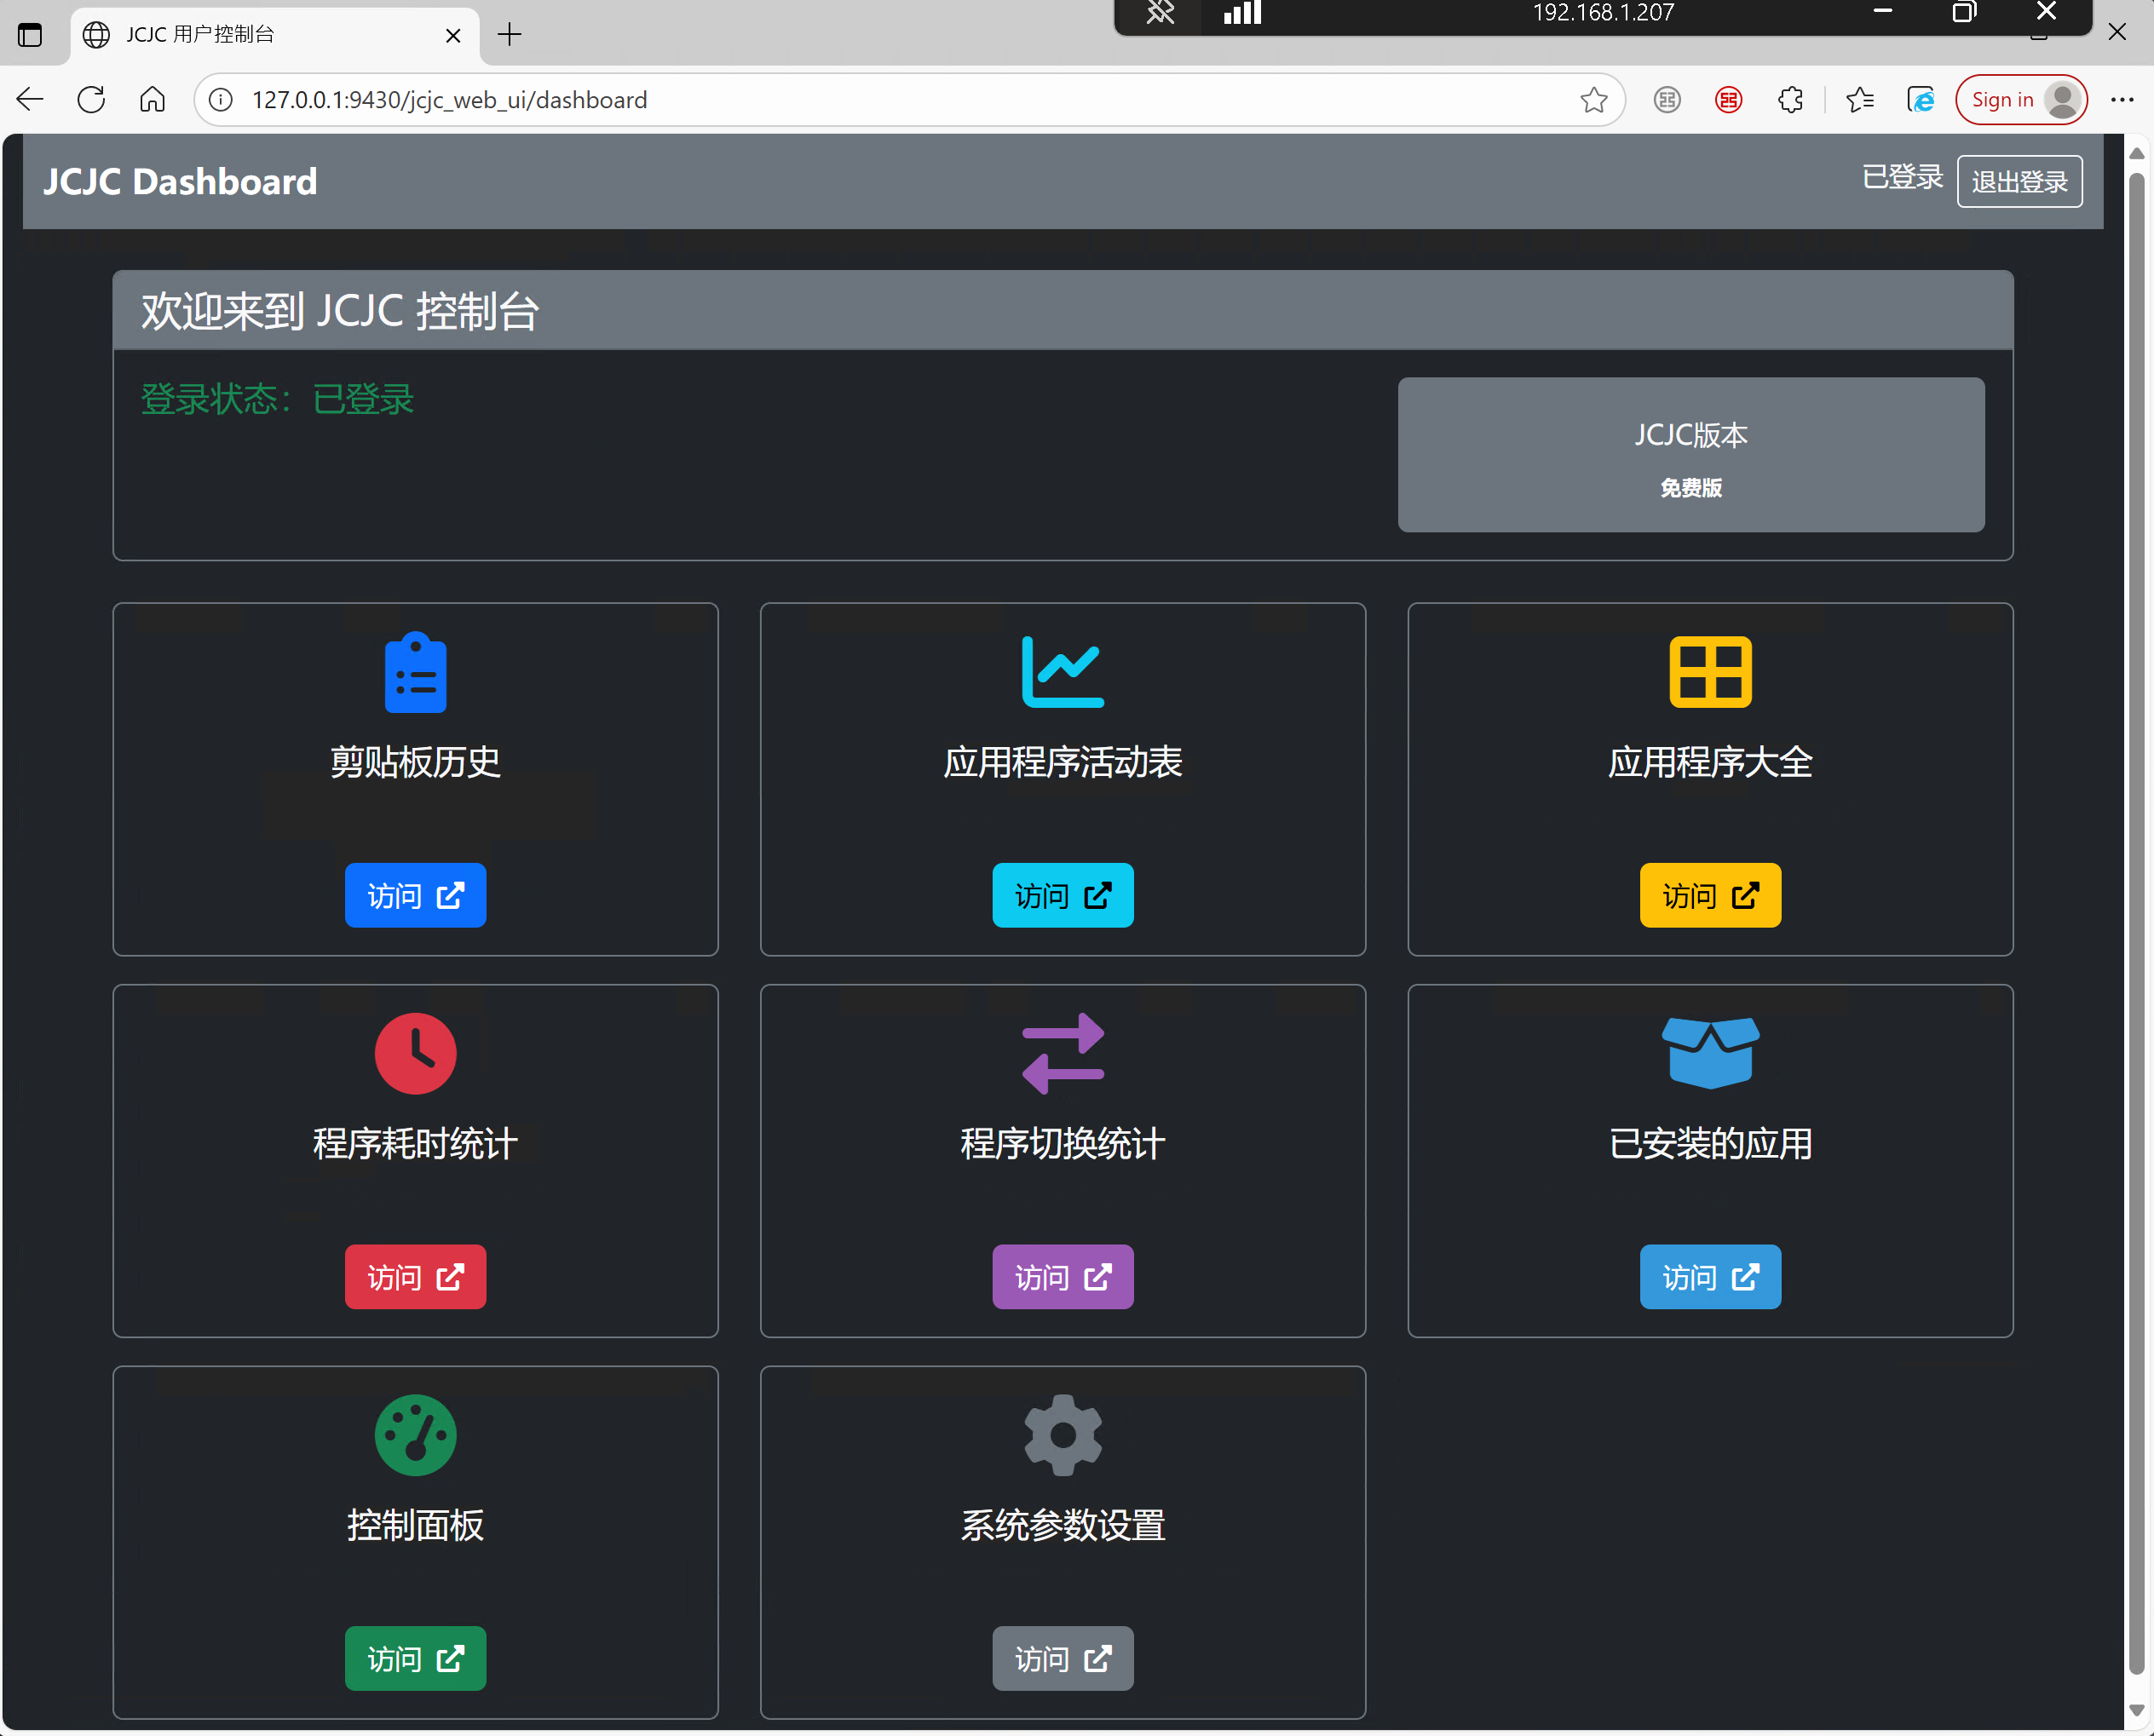The image size is (2154, 1736).
Task: Bookmark page with the star icon
Action: click(1593, 100)
